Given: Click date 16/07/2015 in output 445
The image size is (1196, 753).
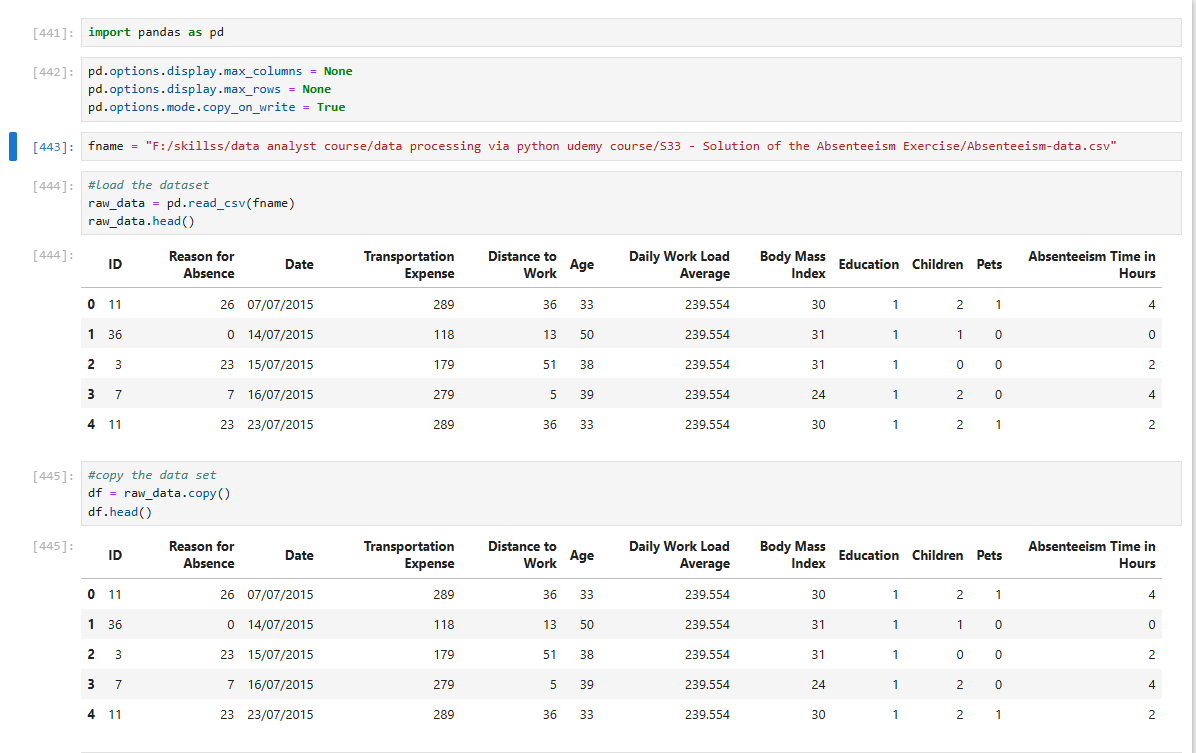Looking at the screenshot, I should (x=280, y=684).
